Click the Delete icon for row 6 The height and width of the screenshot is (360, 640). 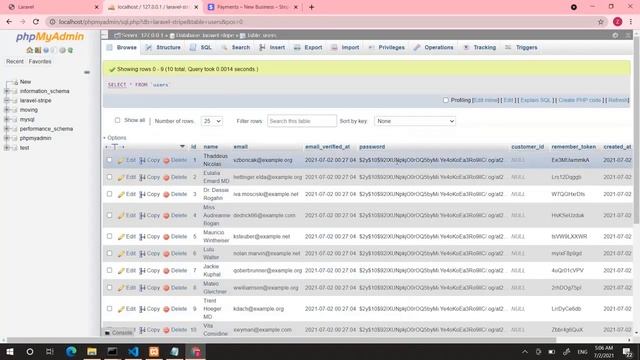(x=166, y=253)
